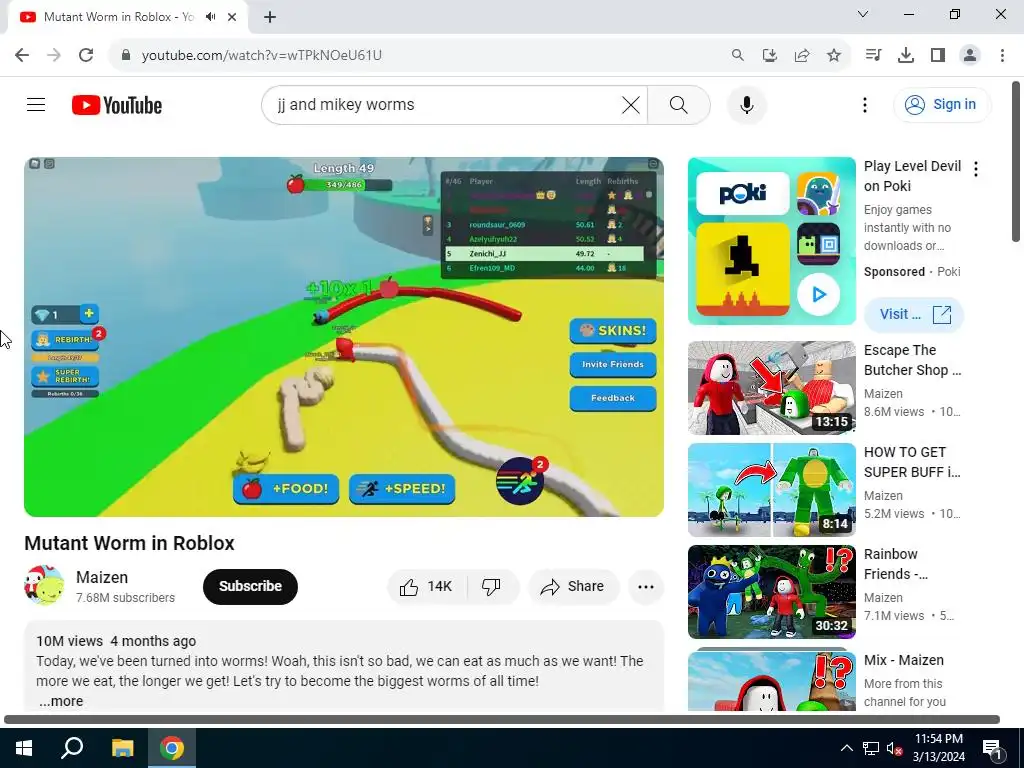Image resolution: width=1024 pixels, height=768 pixels.
Task: Subscribe to Maizen
Action: click(x=250, y=586)
